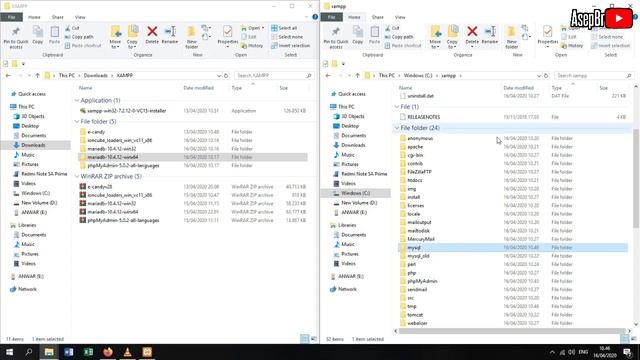The height and width of the screenshot is (360, 640).
Task: Click the taskbar search icon
Action: pos(29,352)
